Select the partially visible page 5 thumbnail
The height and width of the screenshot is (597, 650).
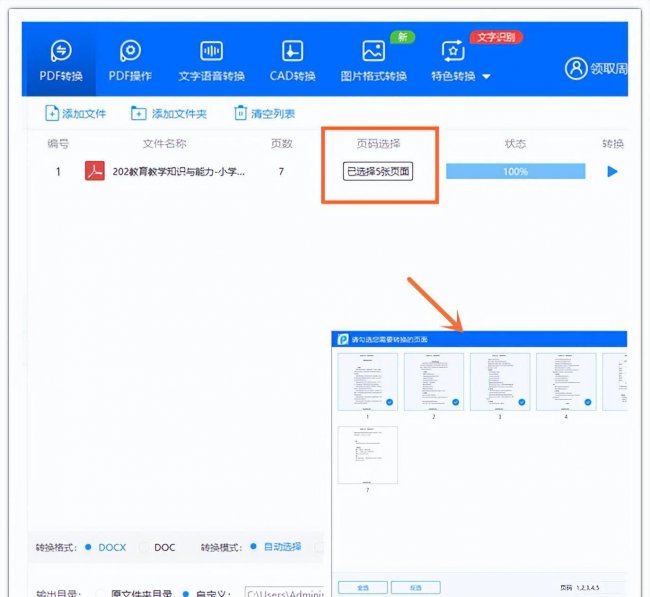[615, 382]
